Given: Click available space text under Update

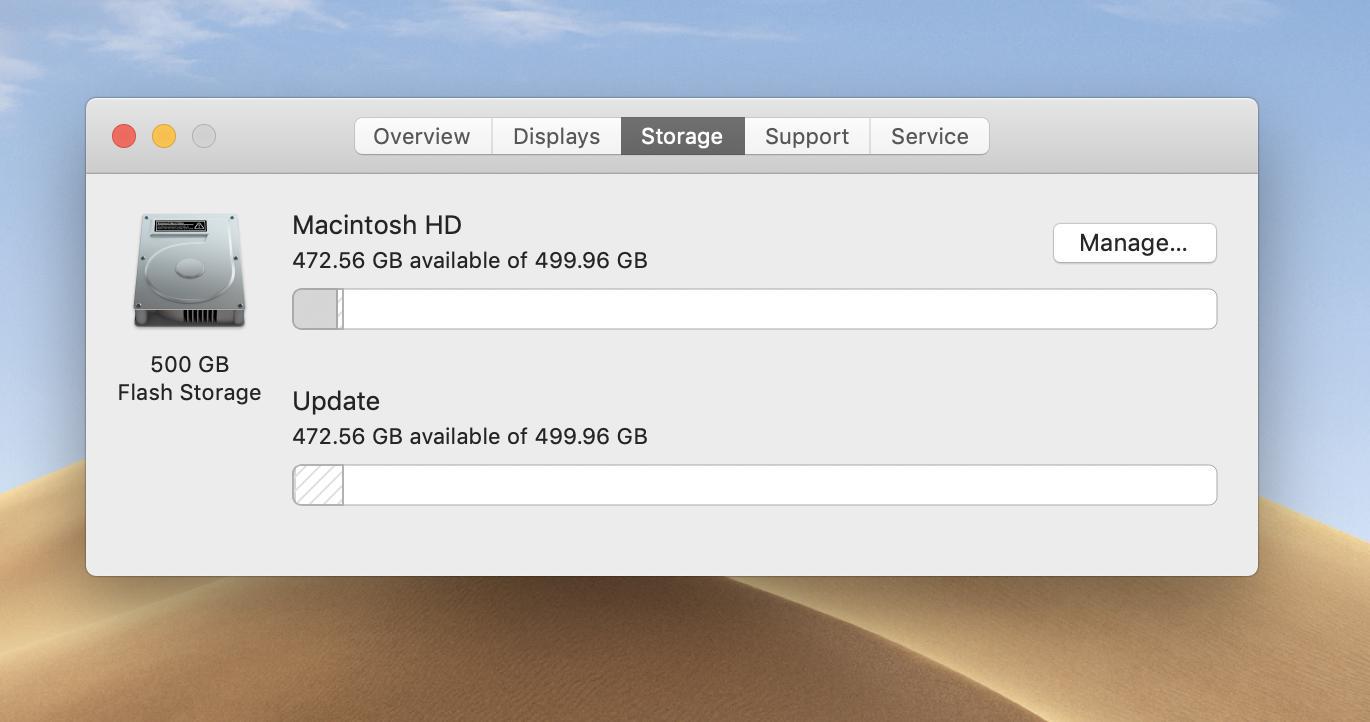Looking at the screenshot, I should [x=470, y=436].
